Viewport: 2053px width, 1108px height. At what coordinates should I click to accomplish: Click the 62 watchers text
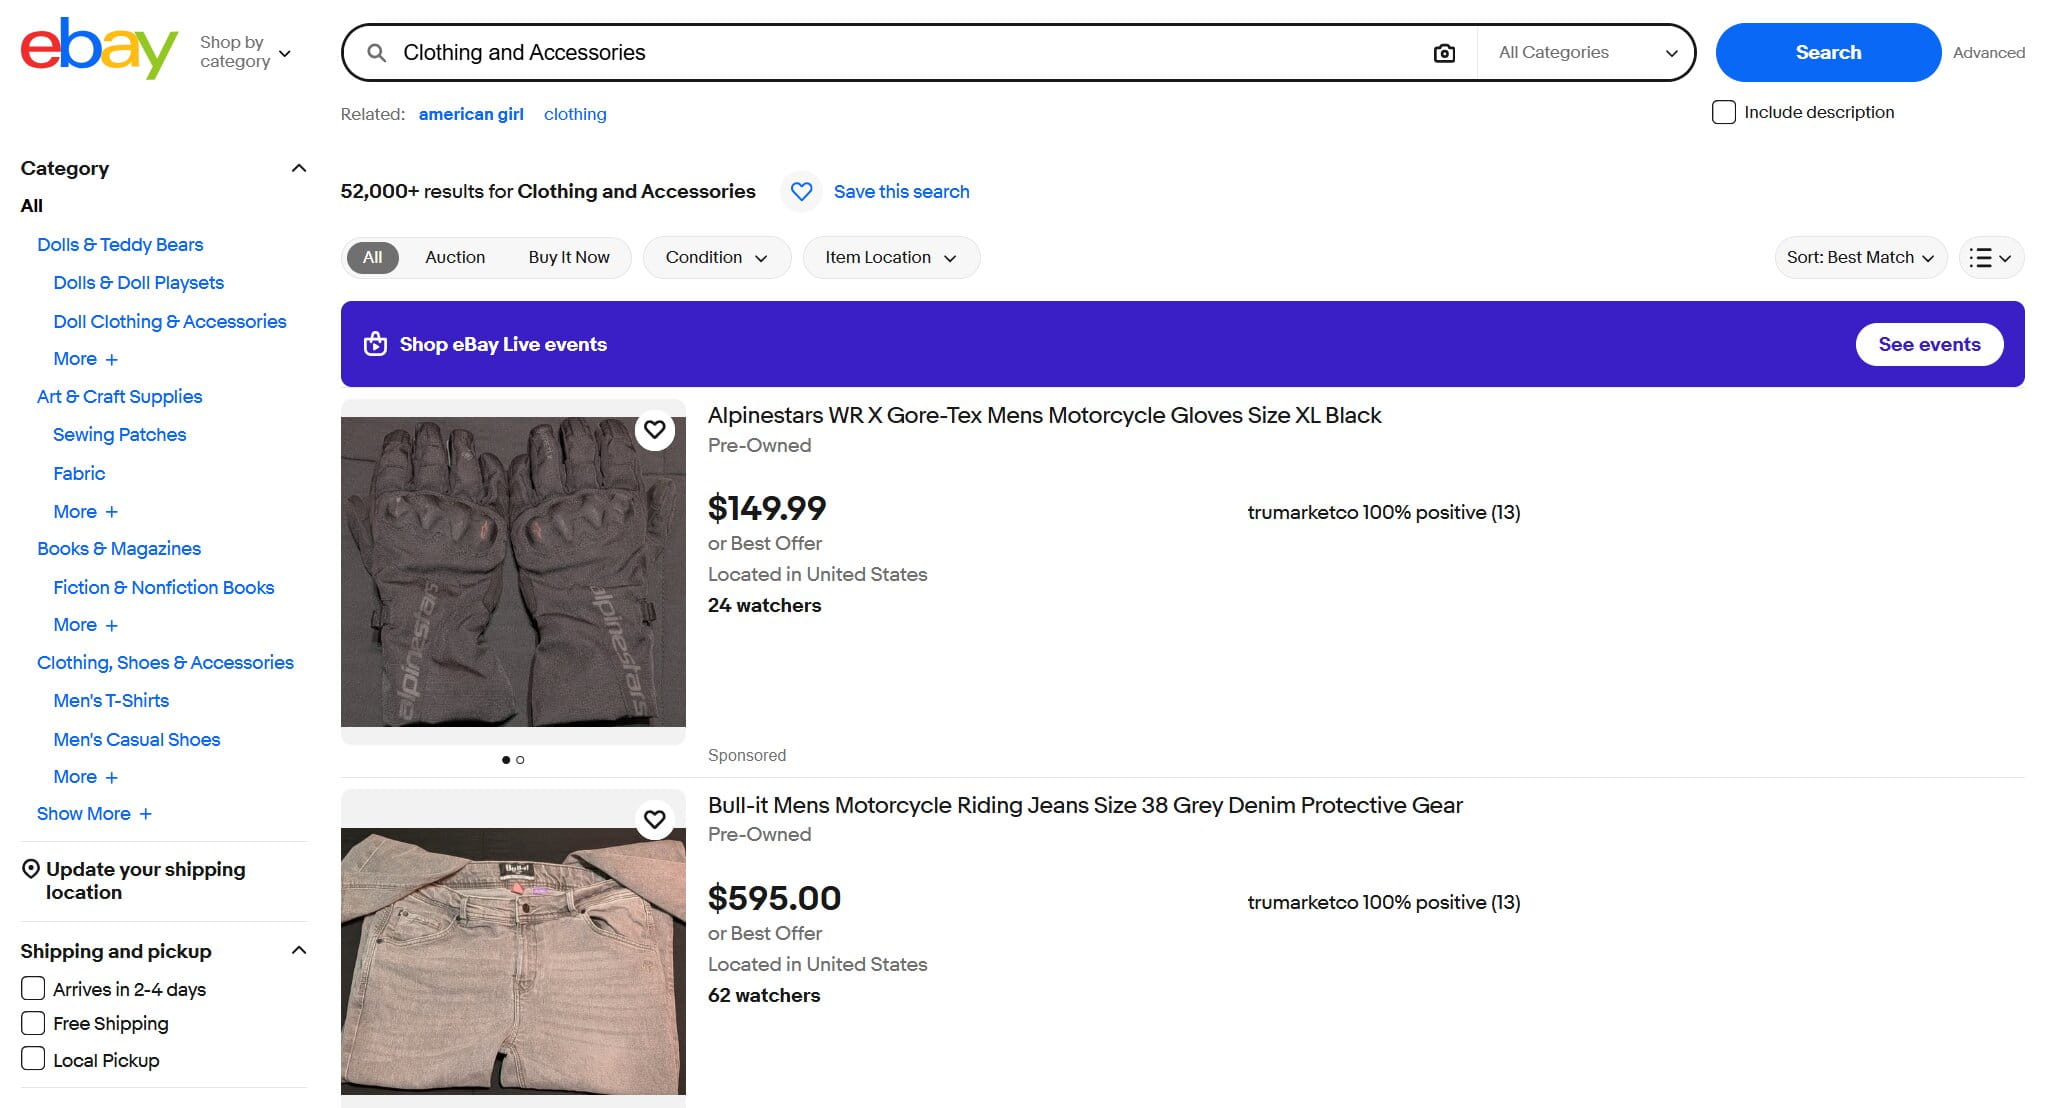pyautogui.click(x=764, y=996)
